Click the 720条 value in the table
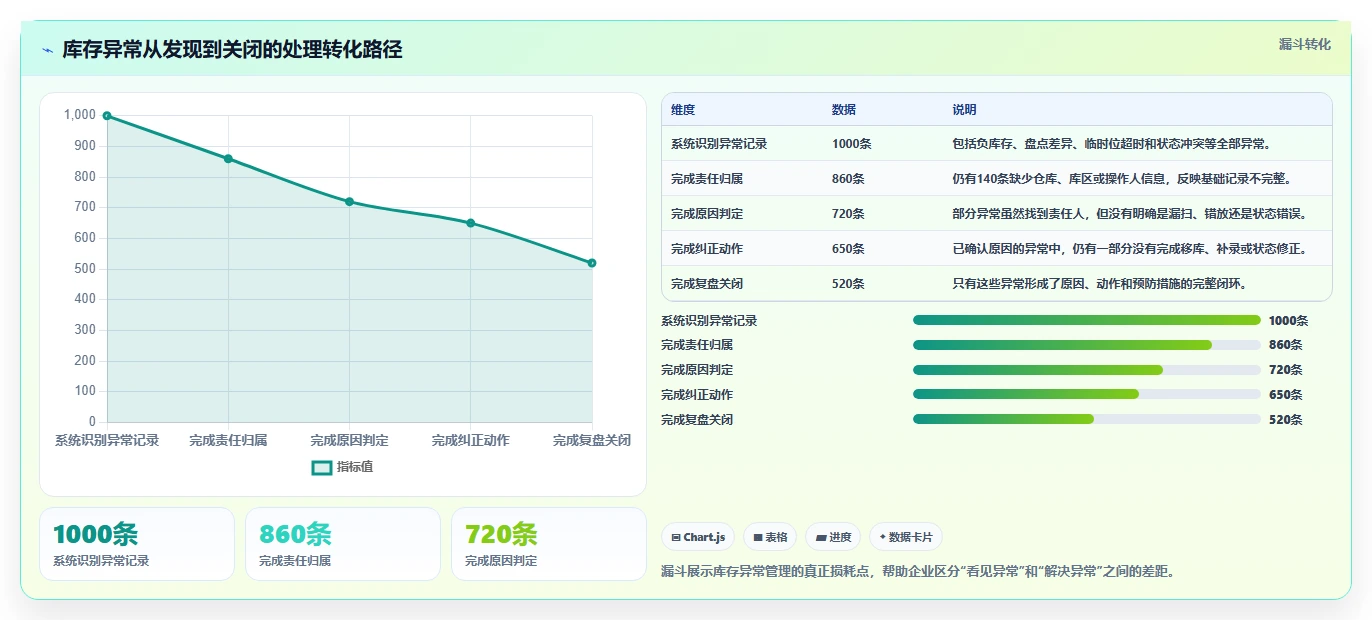 (x=848, y=214)
